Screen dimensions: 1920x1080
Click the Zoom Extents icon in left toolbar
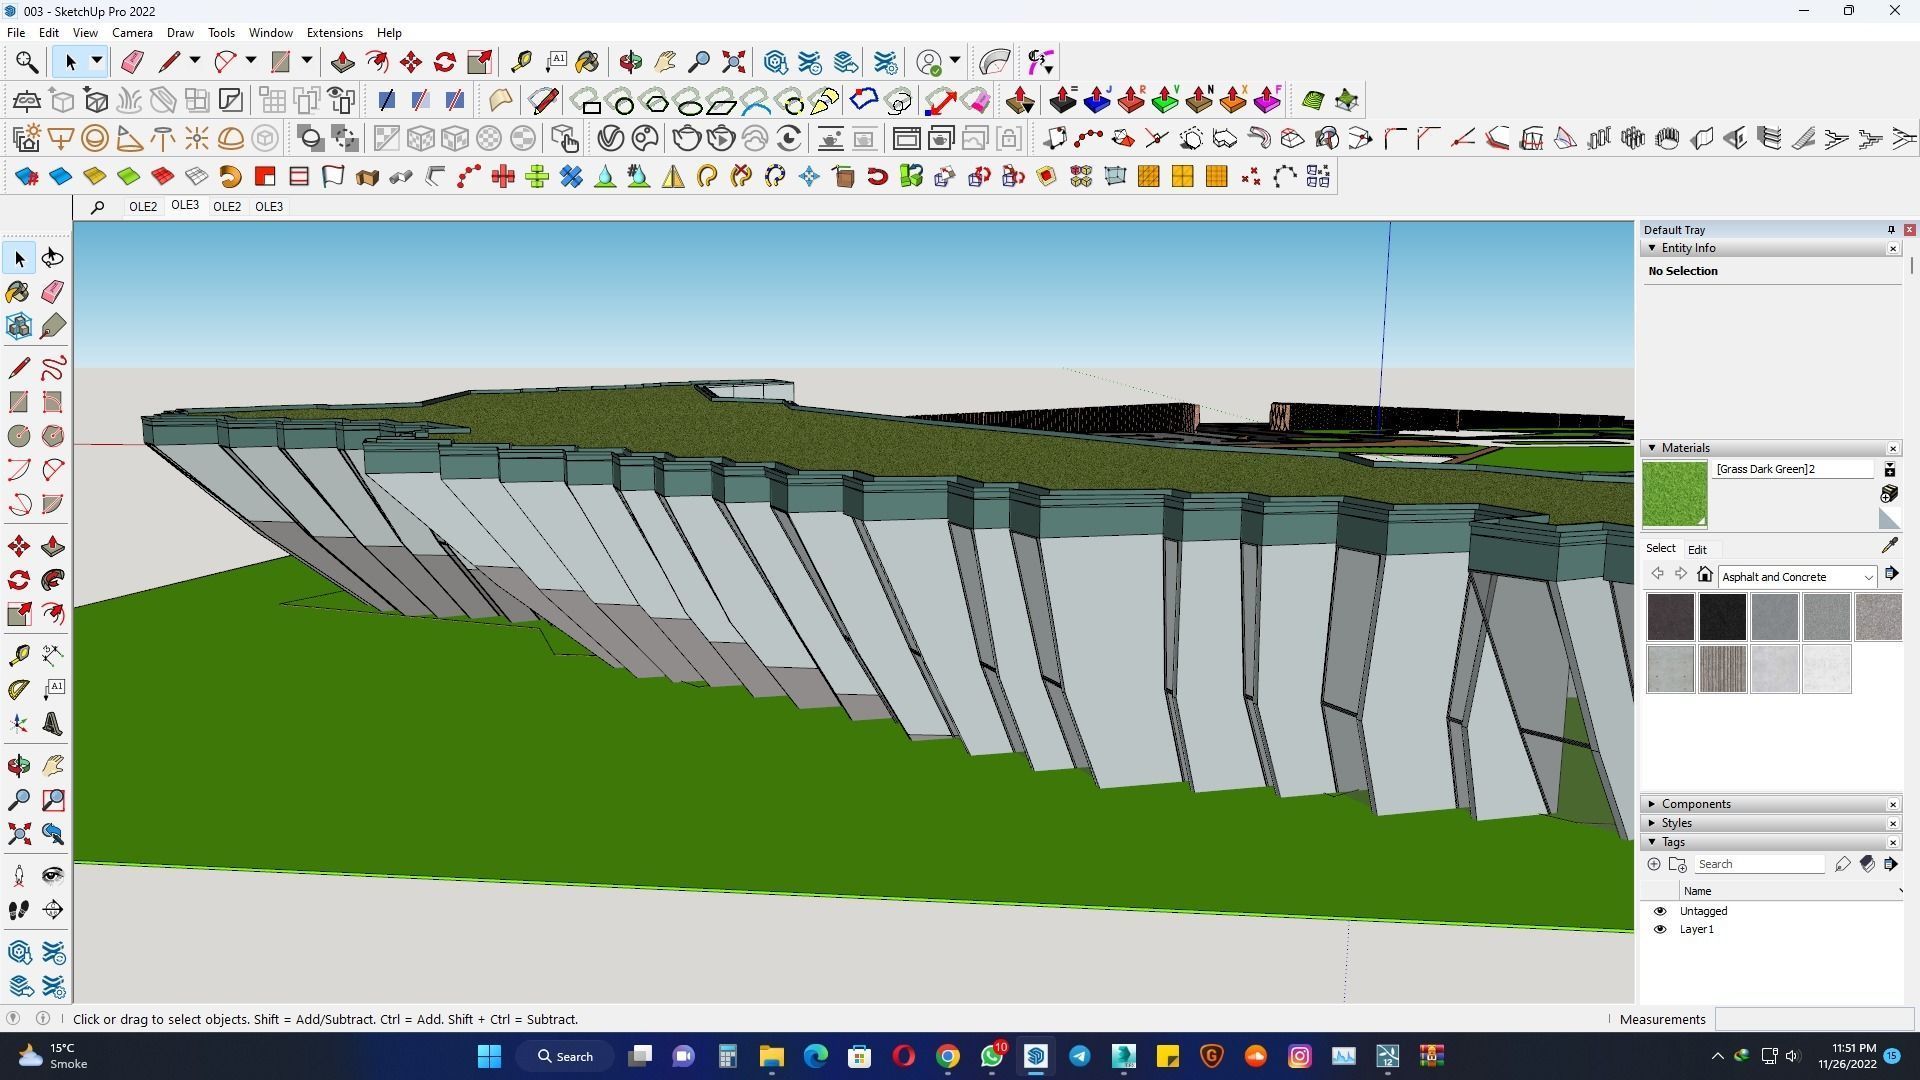(x=18, y=834)
